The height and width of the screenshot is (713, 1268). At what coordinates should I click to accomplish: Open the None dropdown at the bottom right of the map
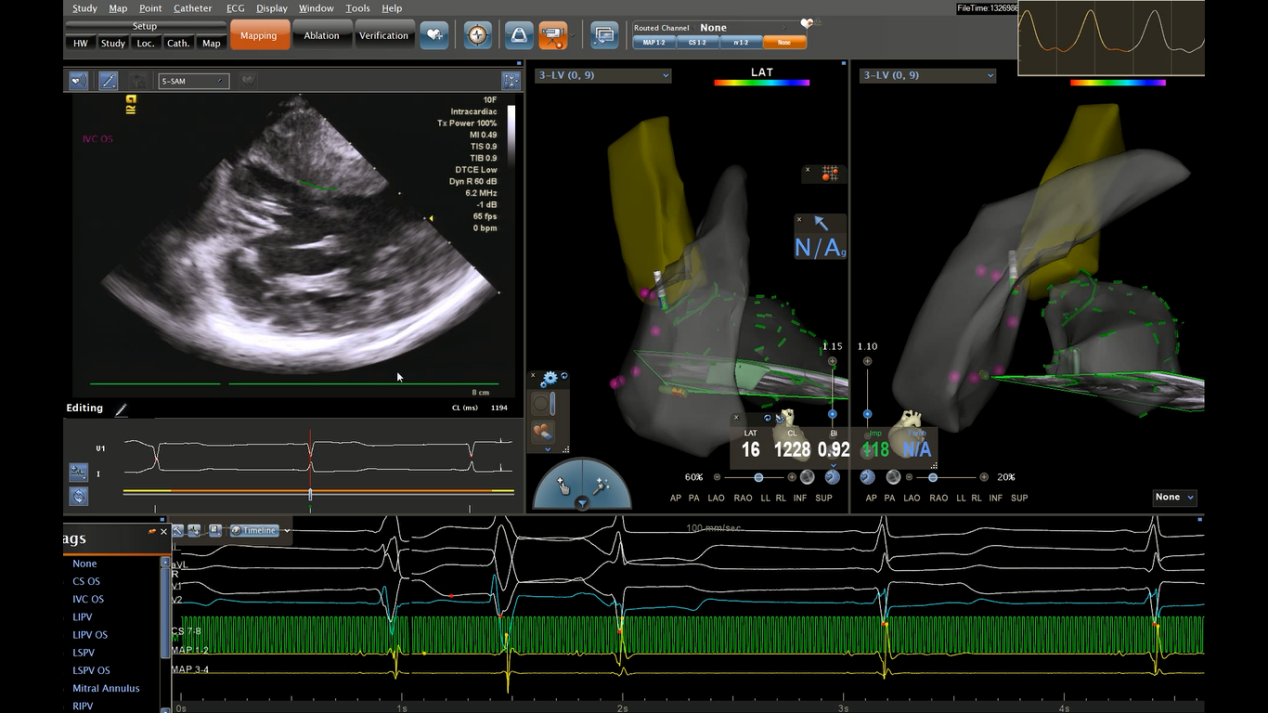pos(1174,497)
